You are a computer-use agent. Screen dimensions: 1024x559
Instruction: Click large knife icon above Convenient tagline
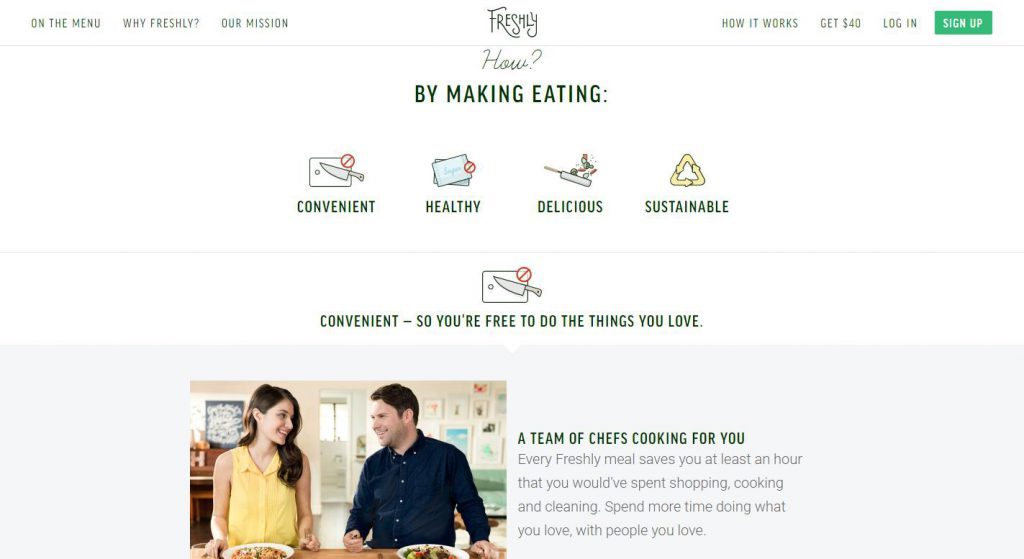512,285
